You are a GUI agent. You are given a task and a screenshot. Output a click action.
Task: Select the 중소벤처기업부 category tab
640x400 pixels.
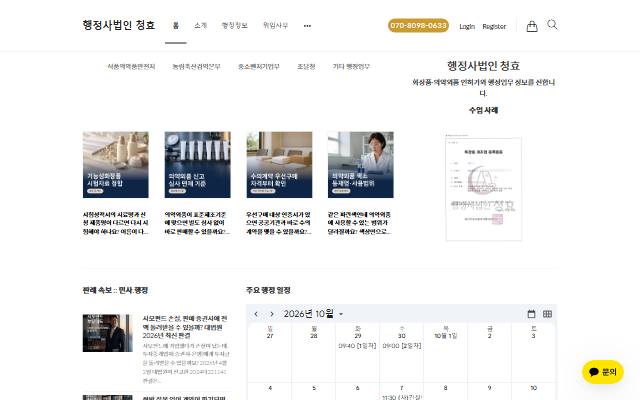259,67
